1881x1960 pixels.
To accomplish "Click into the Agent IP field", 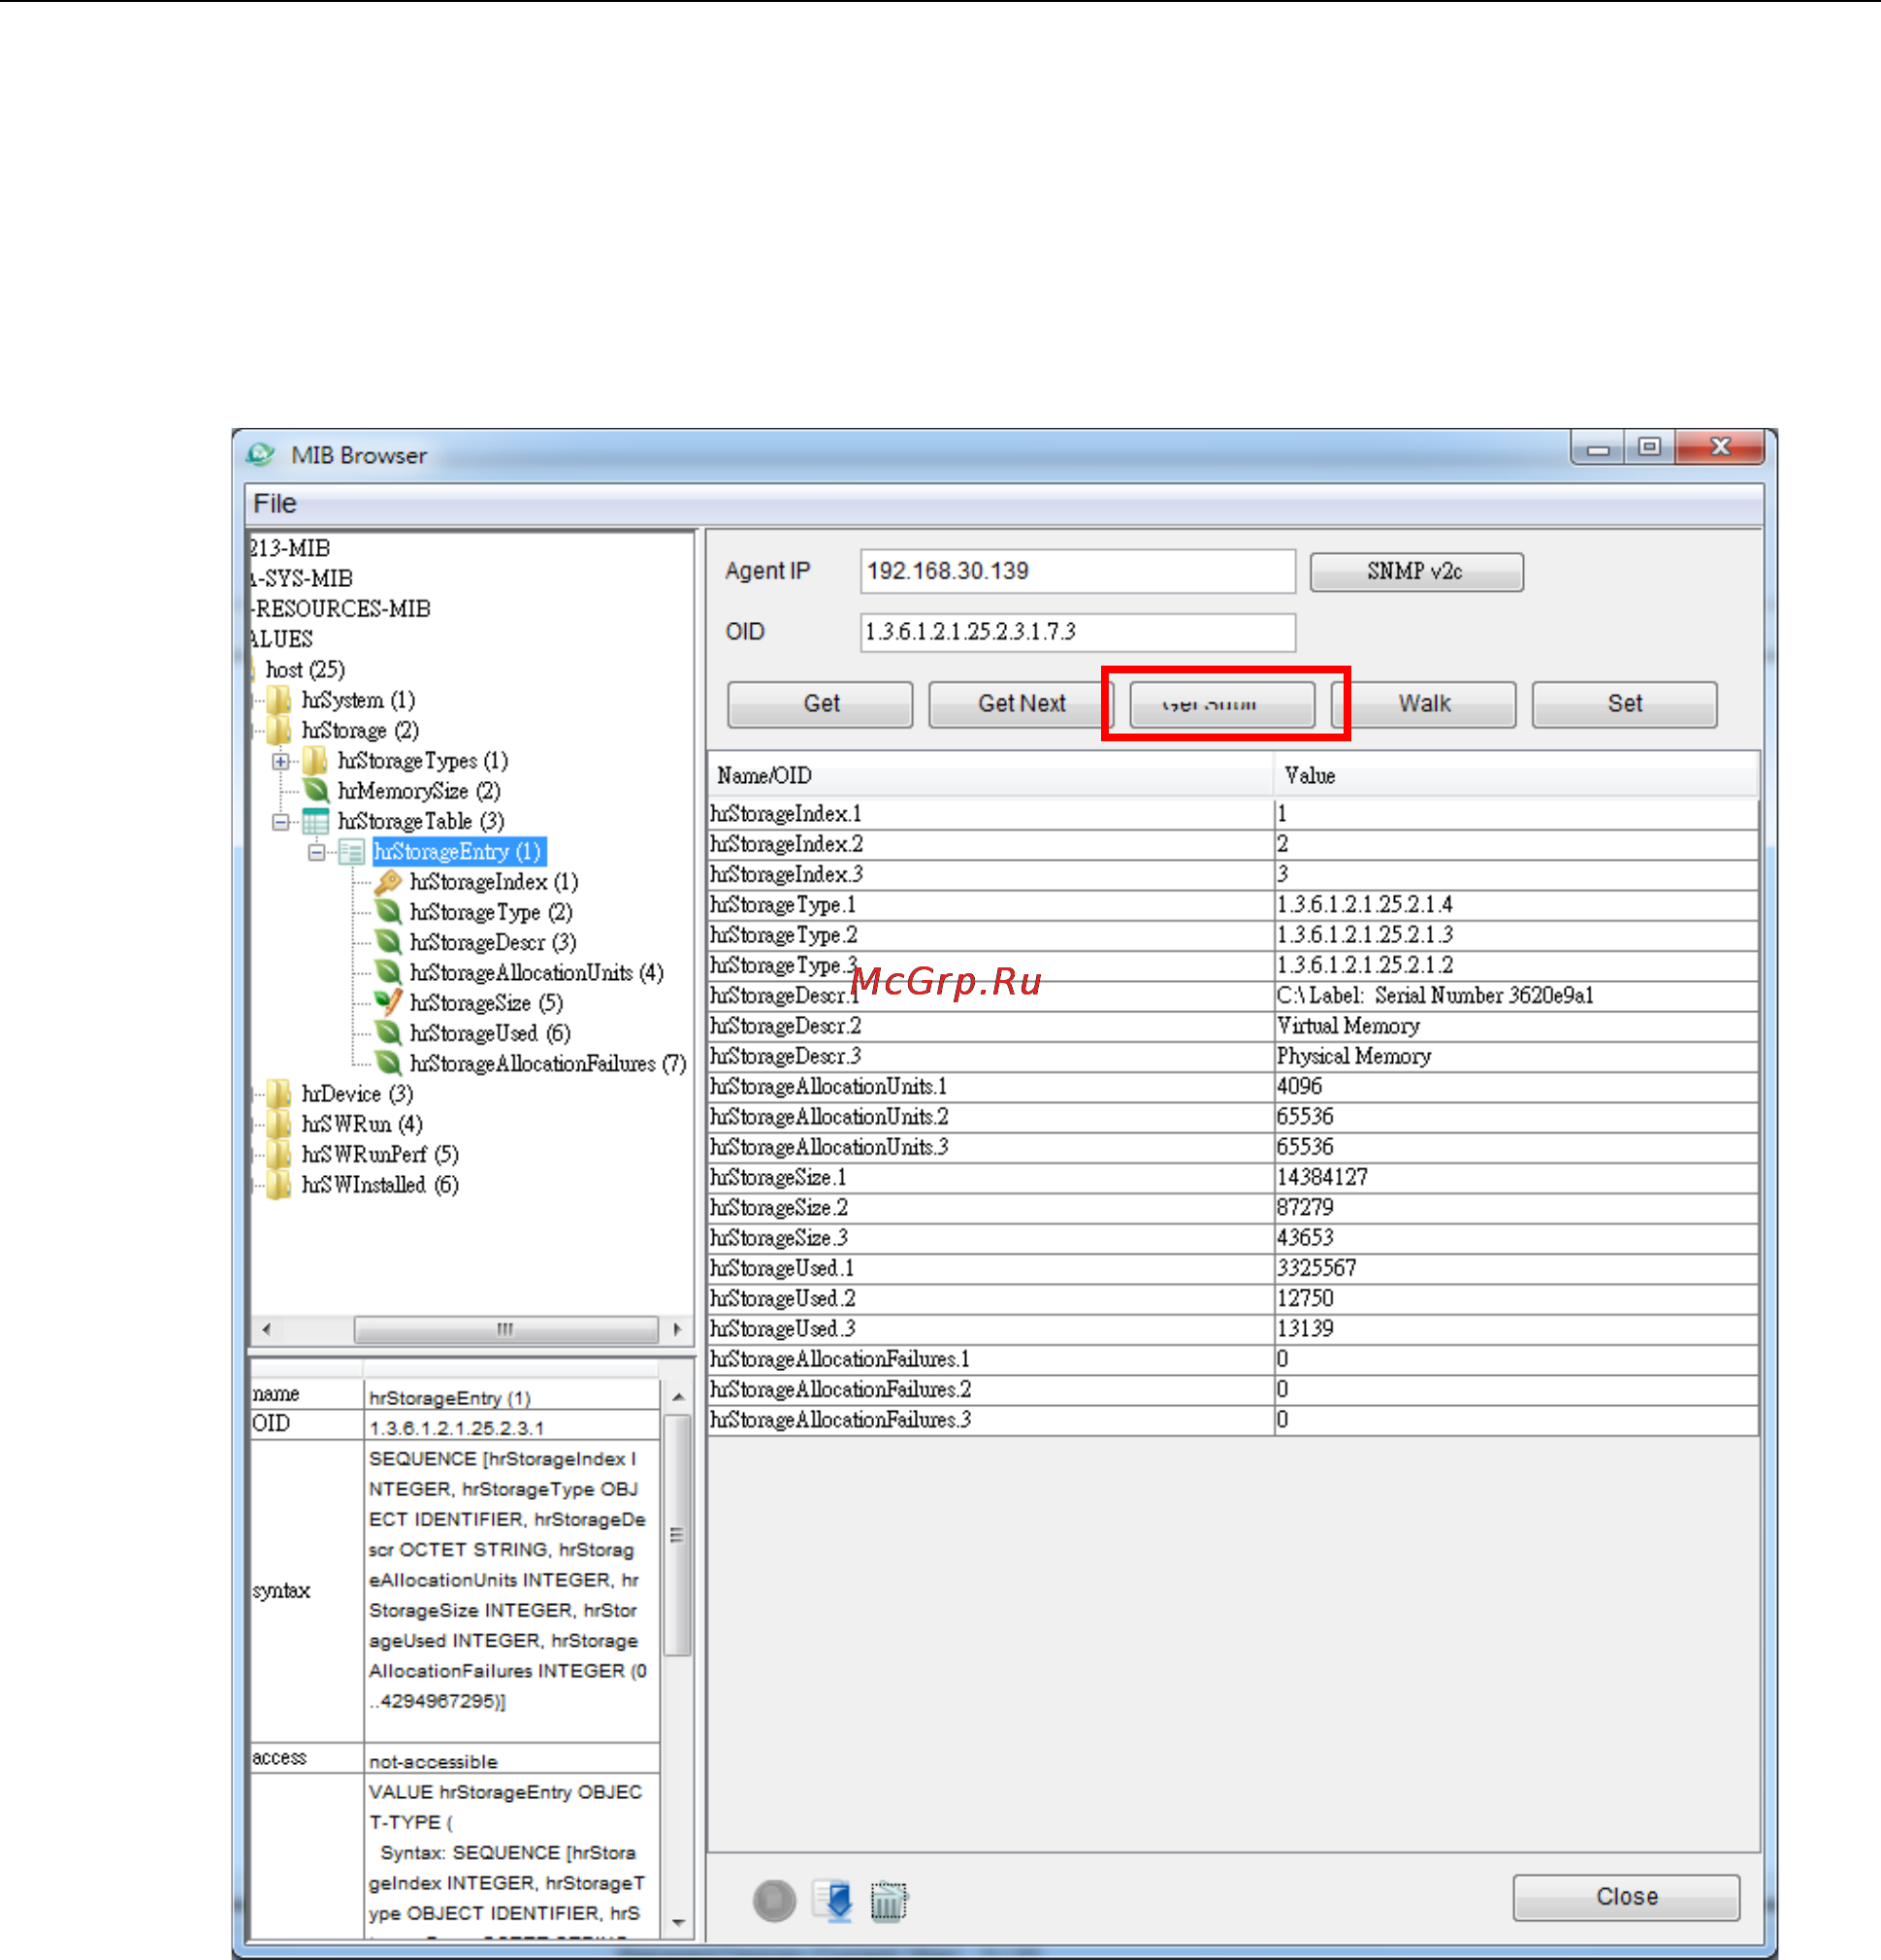I will [1078, 571].
